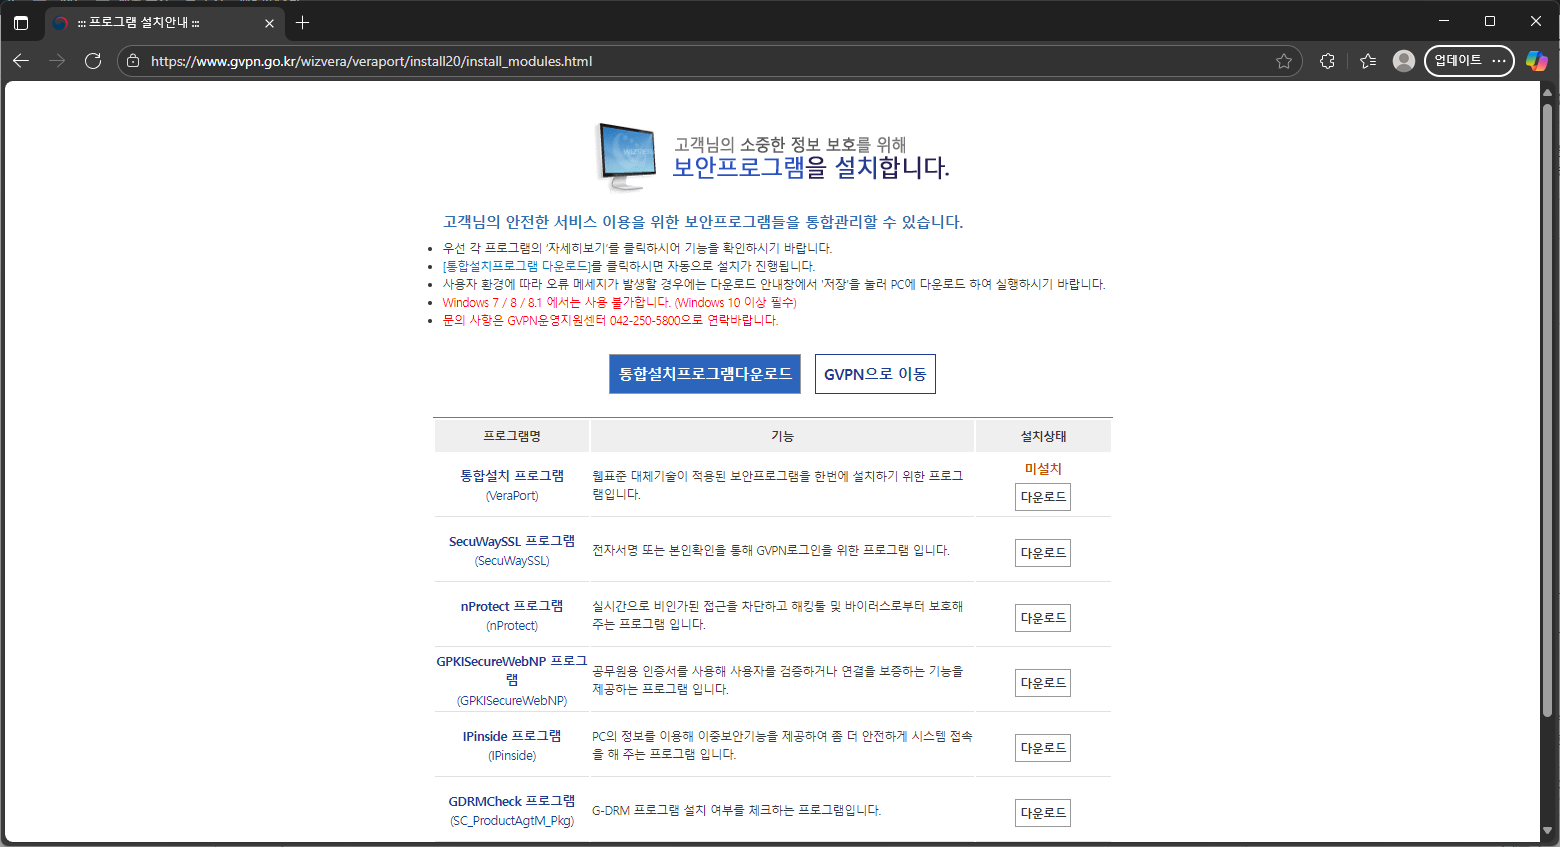Bookmark this page with star icon
The height and width of the screenshot is (847, 1560).
(x=1284, y=61)
